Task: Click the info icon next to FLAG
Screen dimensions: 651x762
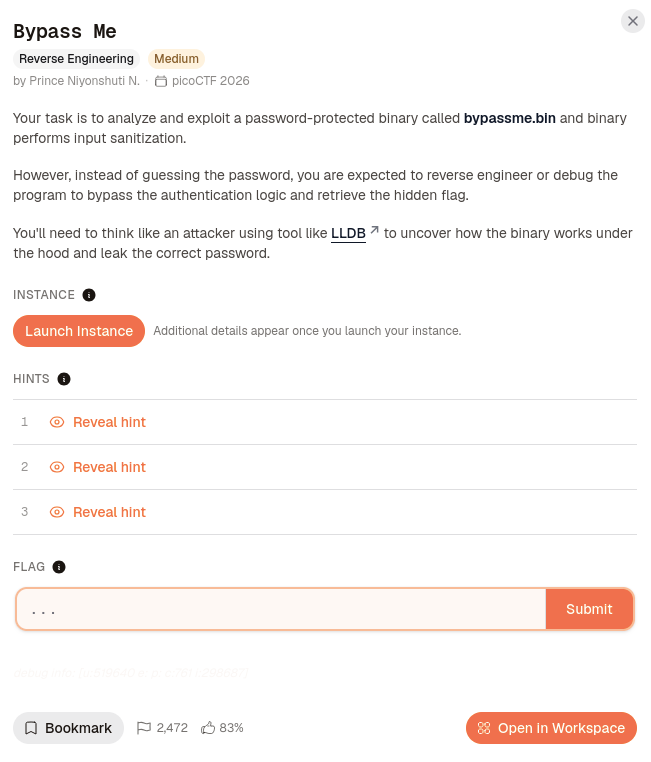Action: 59,567
